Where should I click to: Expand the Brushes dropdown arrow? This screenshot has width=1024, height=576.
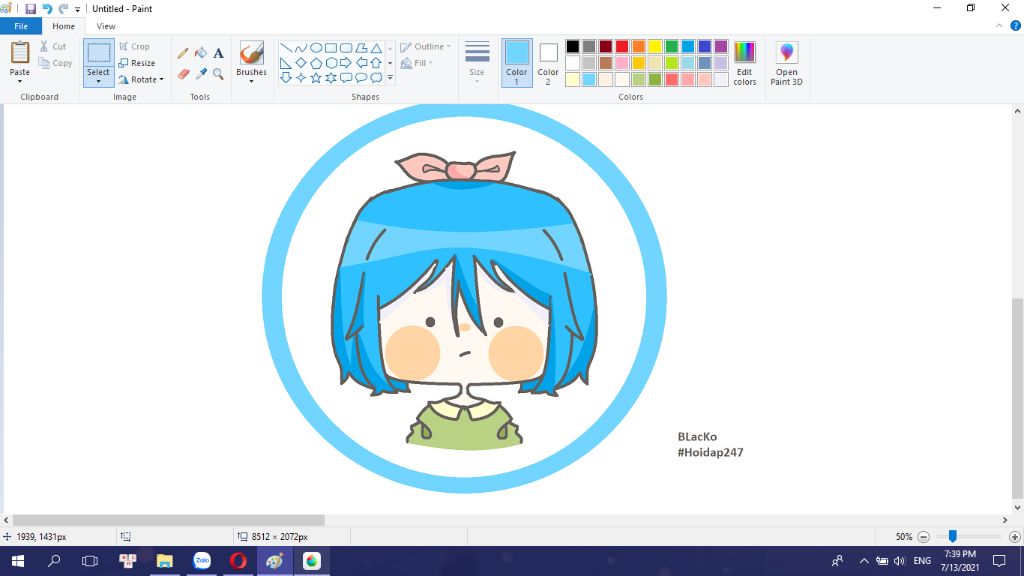tap(251, 81)
